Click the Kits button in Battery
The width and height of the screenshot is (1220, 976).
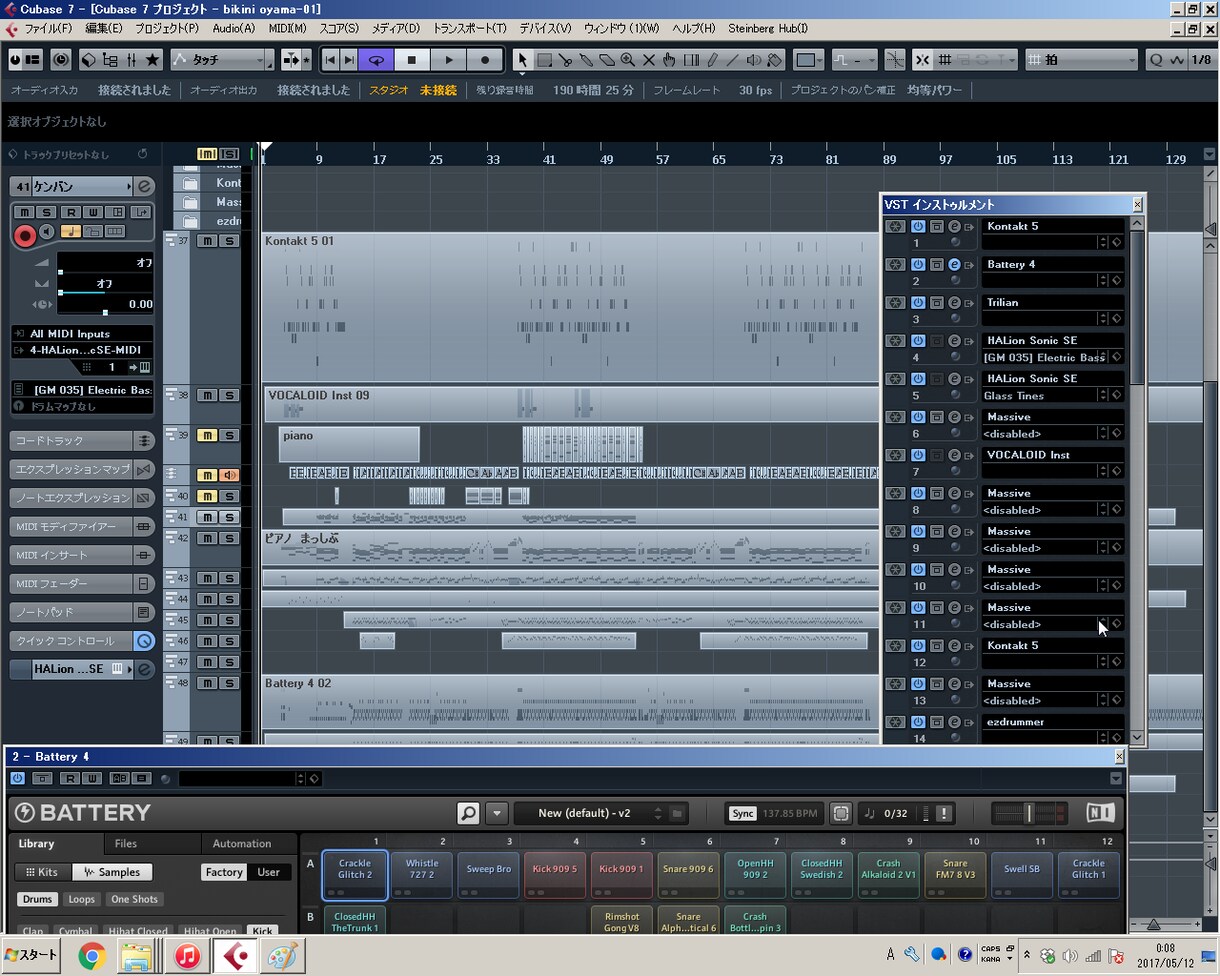(42, 872)
